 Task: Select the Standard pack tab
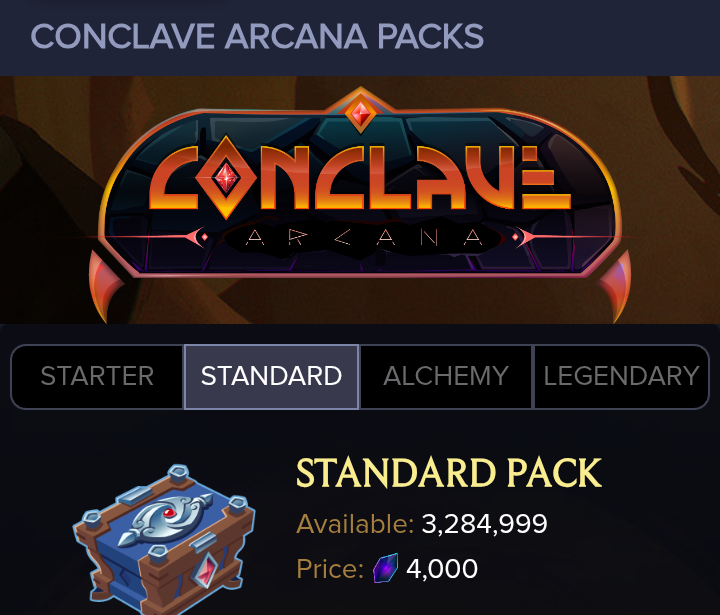pyautogui.click(x=271, y=376)
